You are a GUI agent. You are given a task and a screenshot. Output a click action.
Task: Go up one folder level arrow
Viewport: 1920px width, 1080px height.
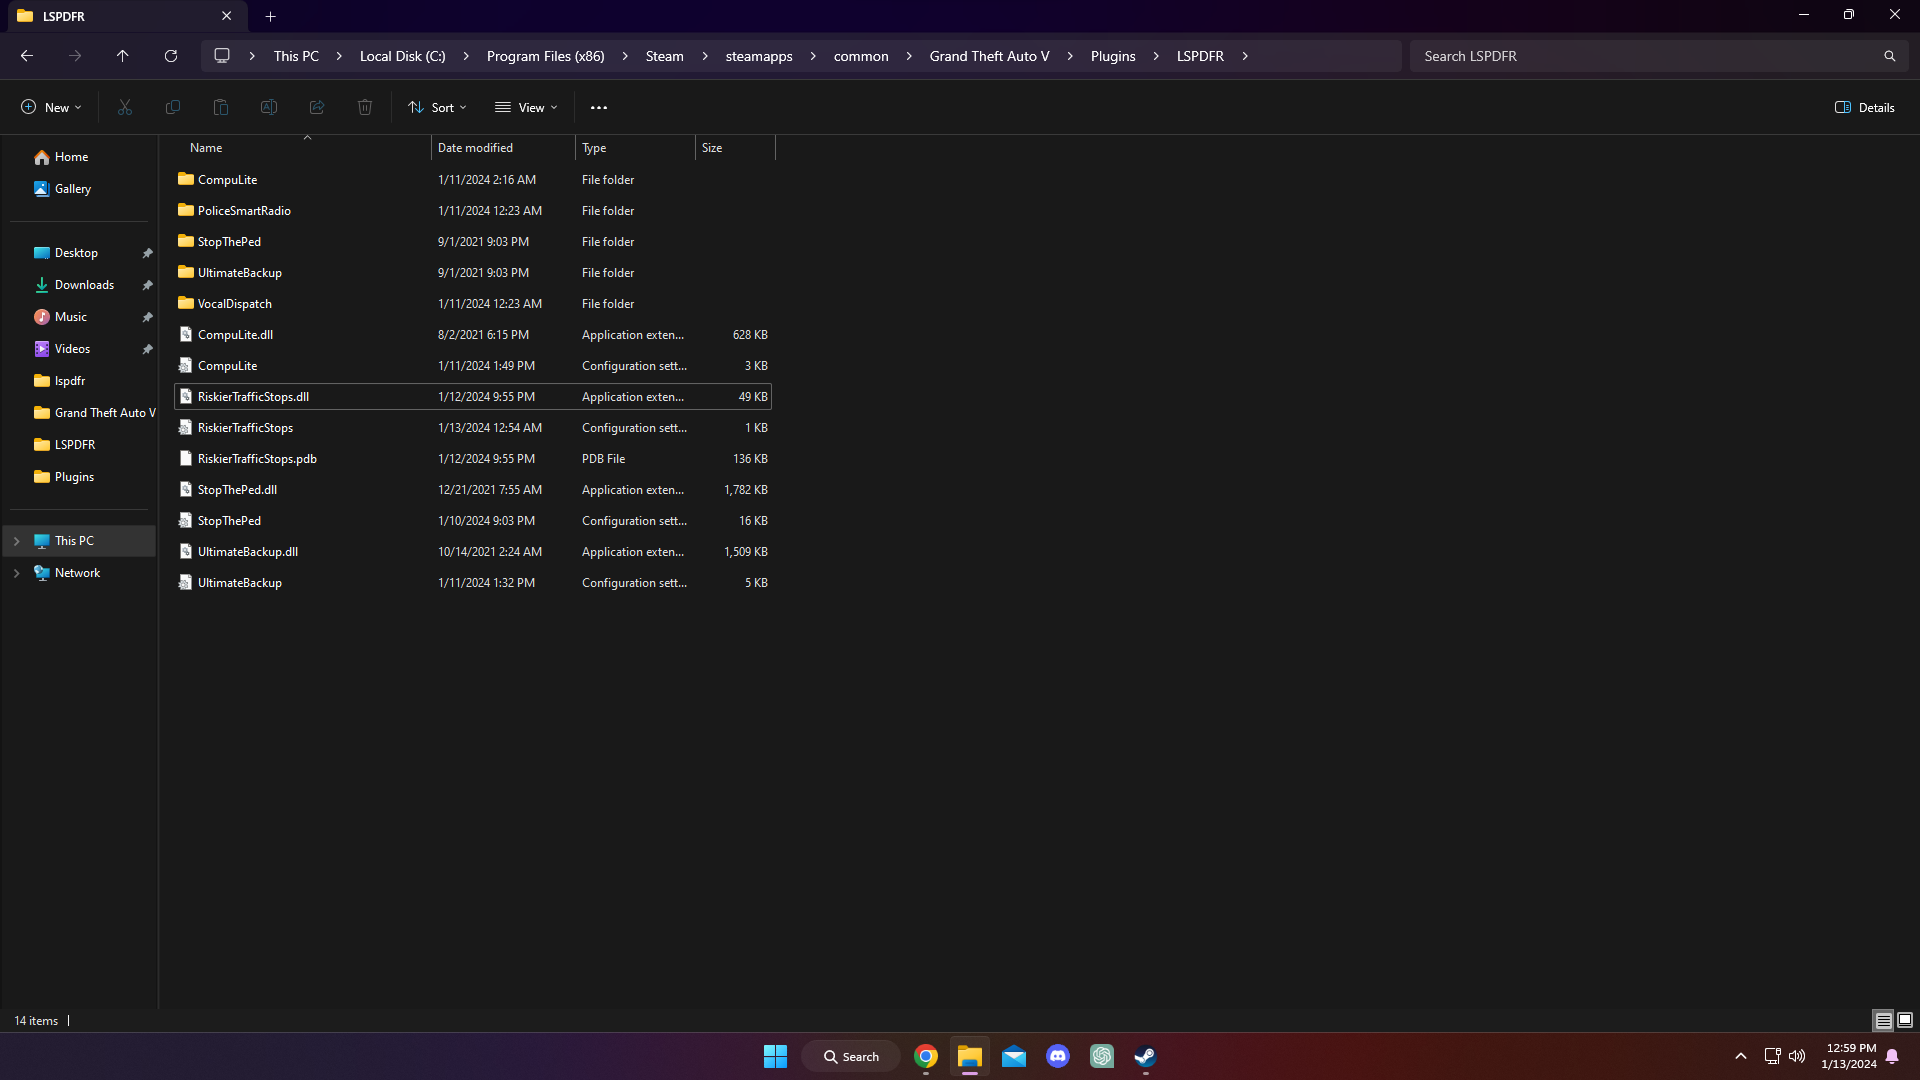click(123, 56)
